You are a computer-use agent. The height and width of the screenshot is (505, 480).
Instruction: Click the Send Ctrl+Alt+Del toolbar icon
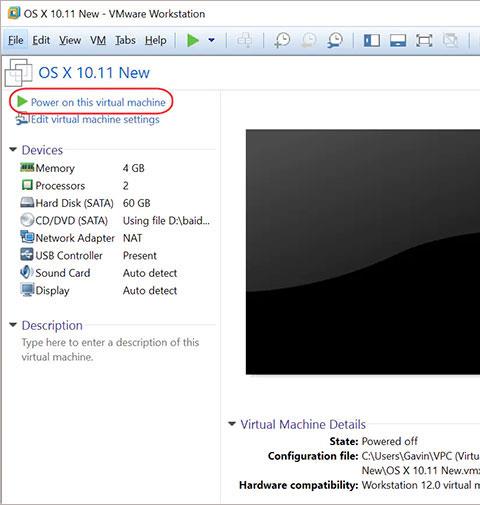click(x=245, y=40)
